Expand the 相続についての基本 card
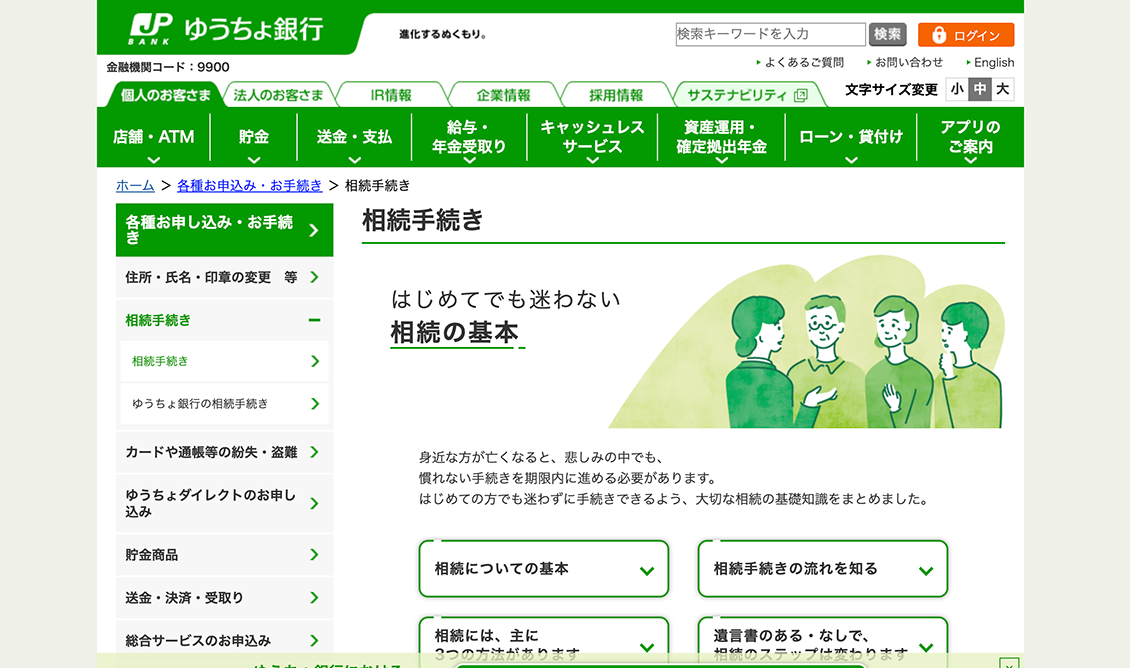Image resolution: width=1130 pixels, height=668 pixels. click(543, 569)
